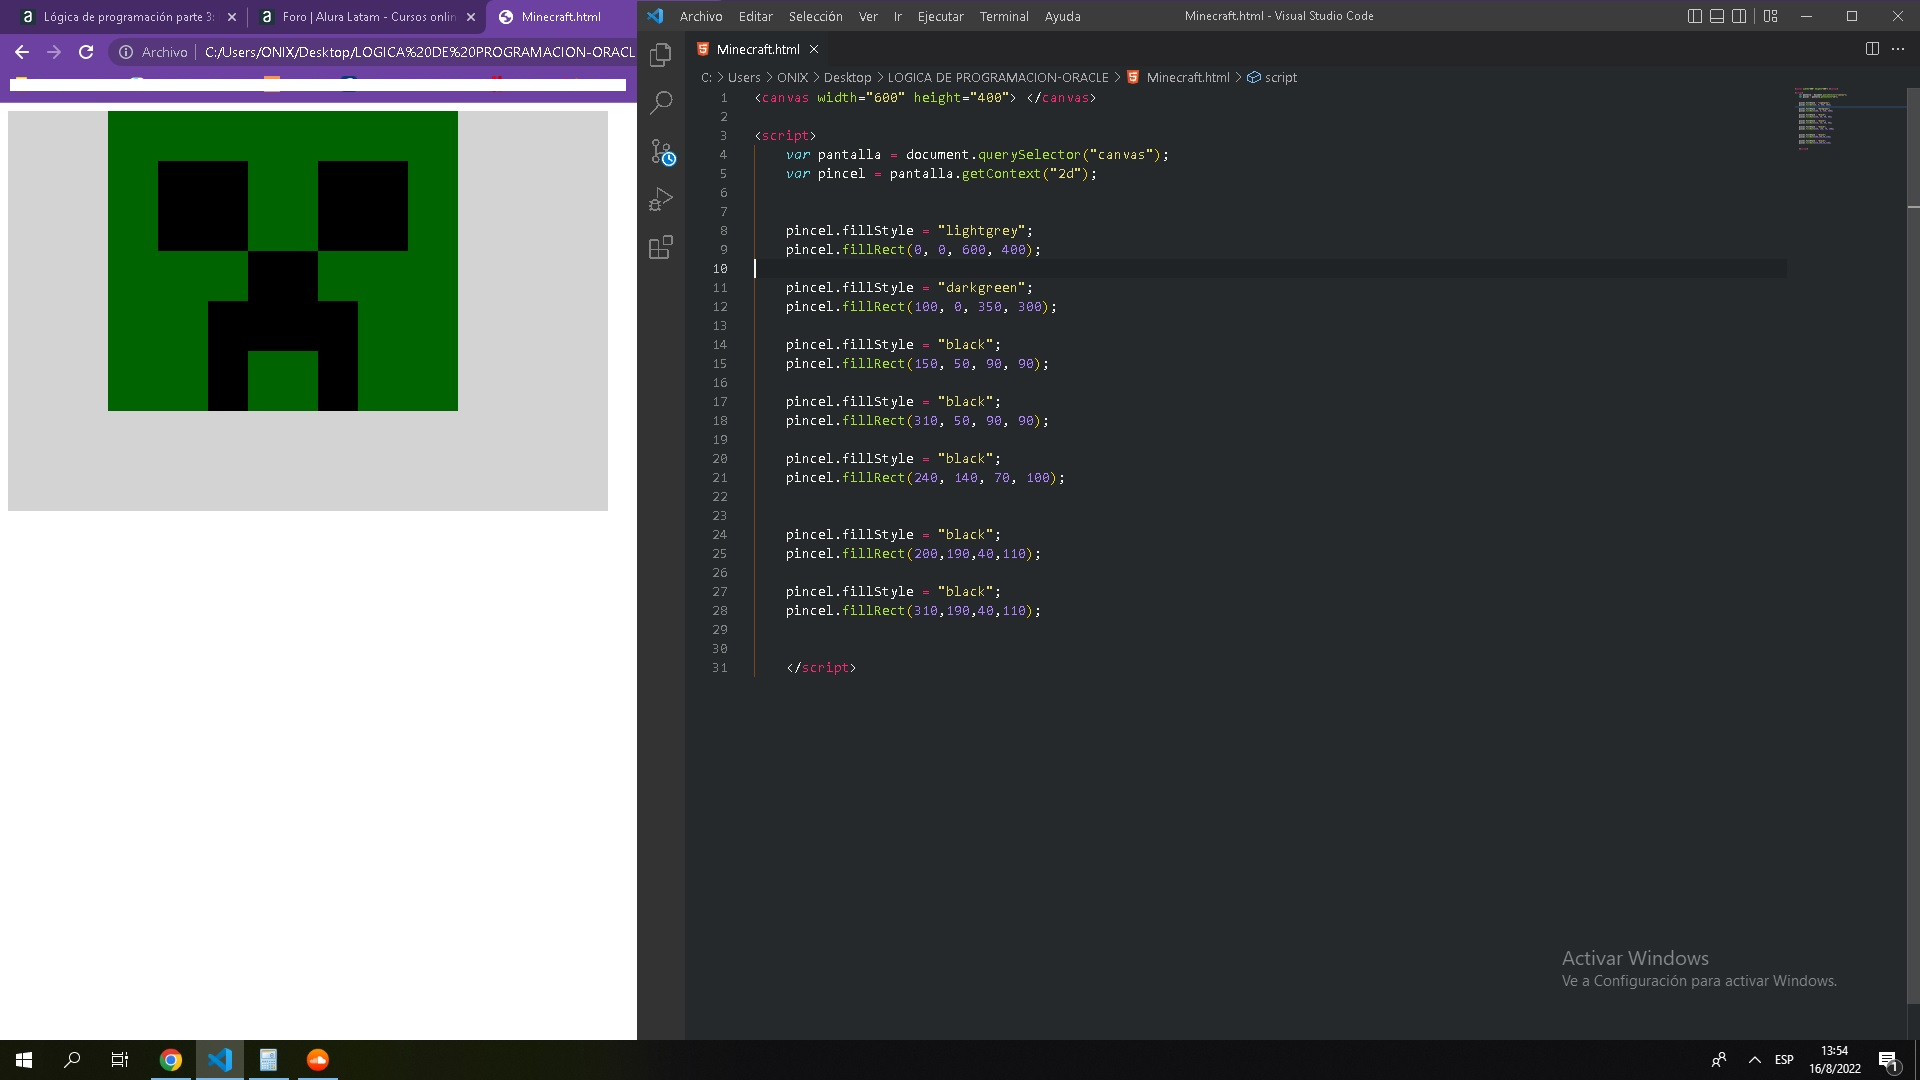Click the closing script tag on line 31
This screenshot has width=1920, height=1080.
pos(821,668)
